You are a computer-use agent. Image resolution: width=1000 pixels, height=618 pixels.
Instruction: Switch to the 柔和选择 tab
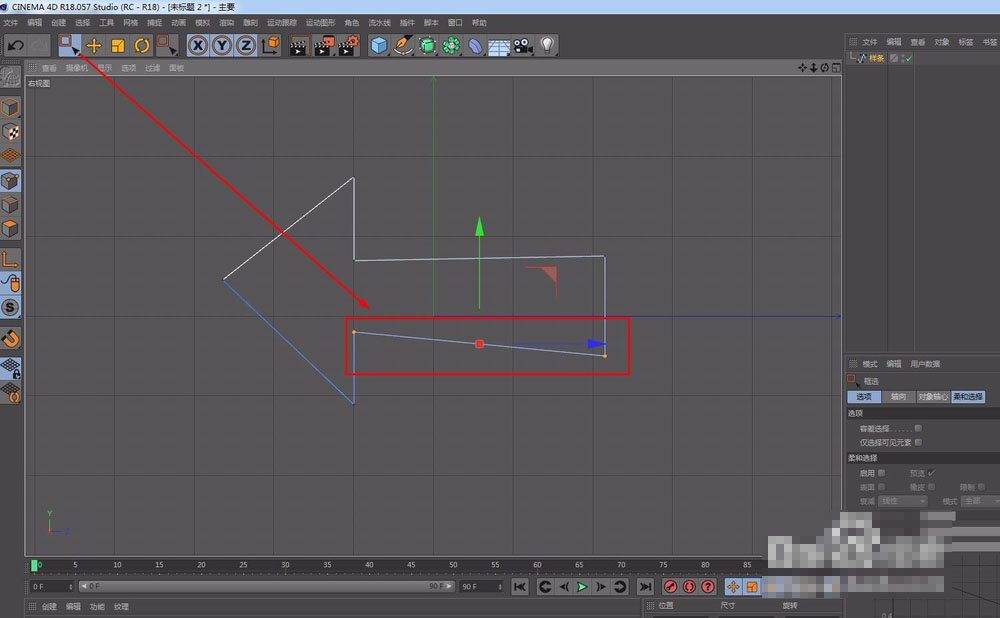(968, 397)
